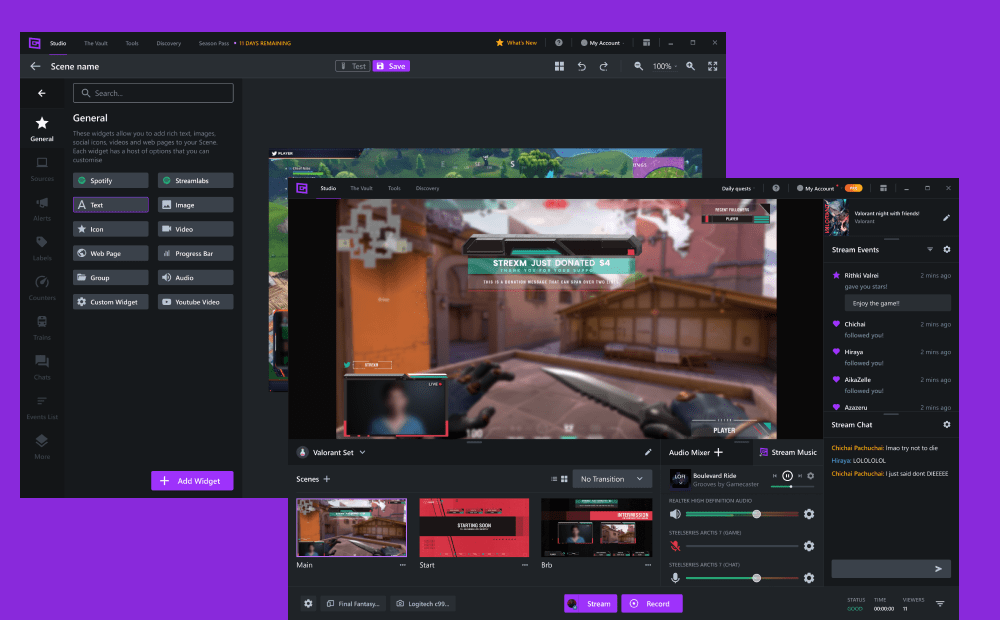The width and height of the screenshot is (1000, 620).
Task: Open the Trains category icon
Action: 42,321
